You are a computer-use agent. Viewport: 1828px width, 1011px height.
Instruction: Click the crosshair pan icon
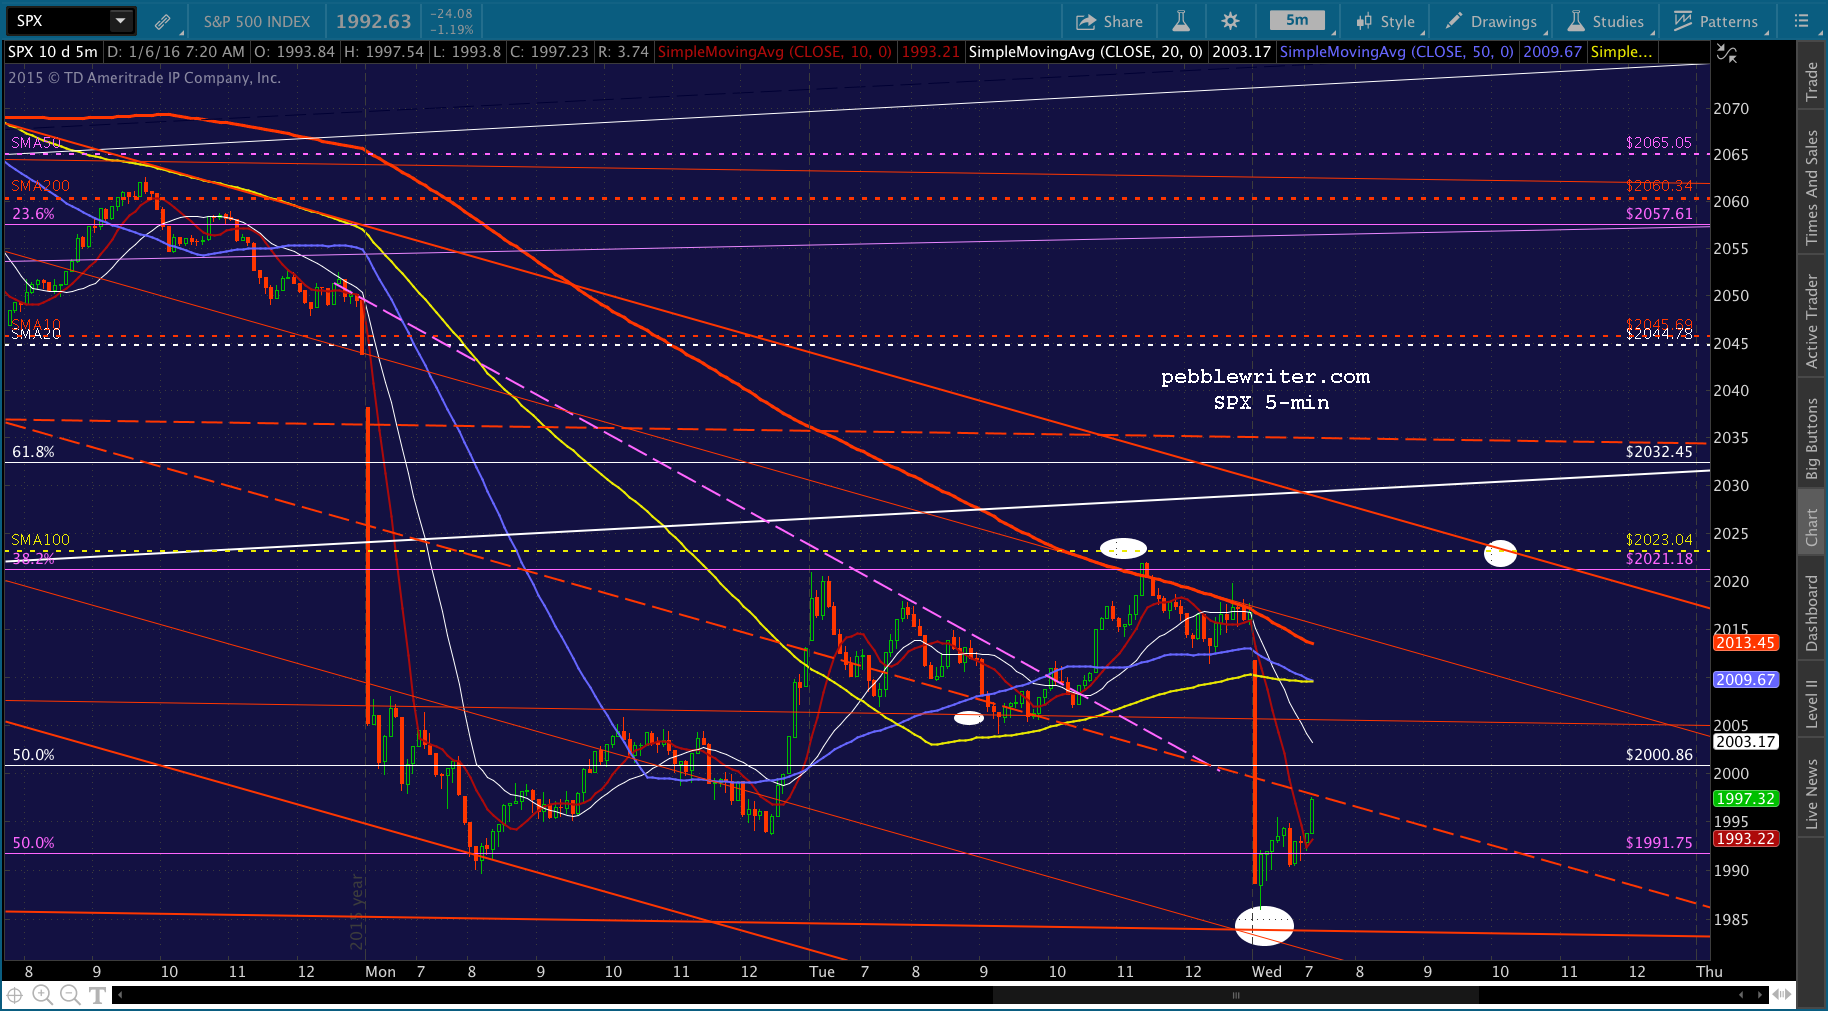coord(15,995)
